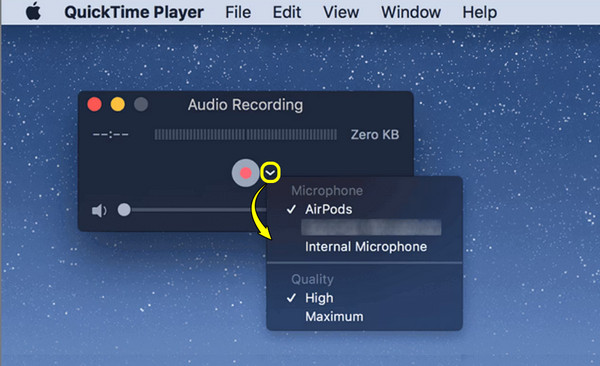Click the volume slider knob
Screen dimensions: 600x366
tap(124, 210)
